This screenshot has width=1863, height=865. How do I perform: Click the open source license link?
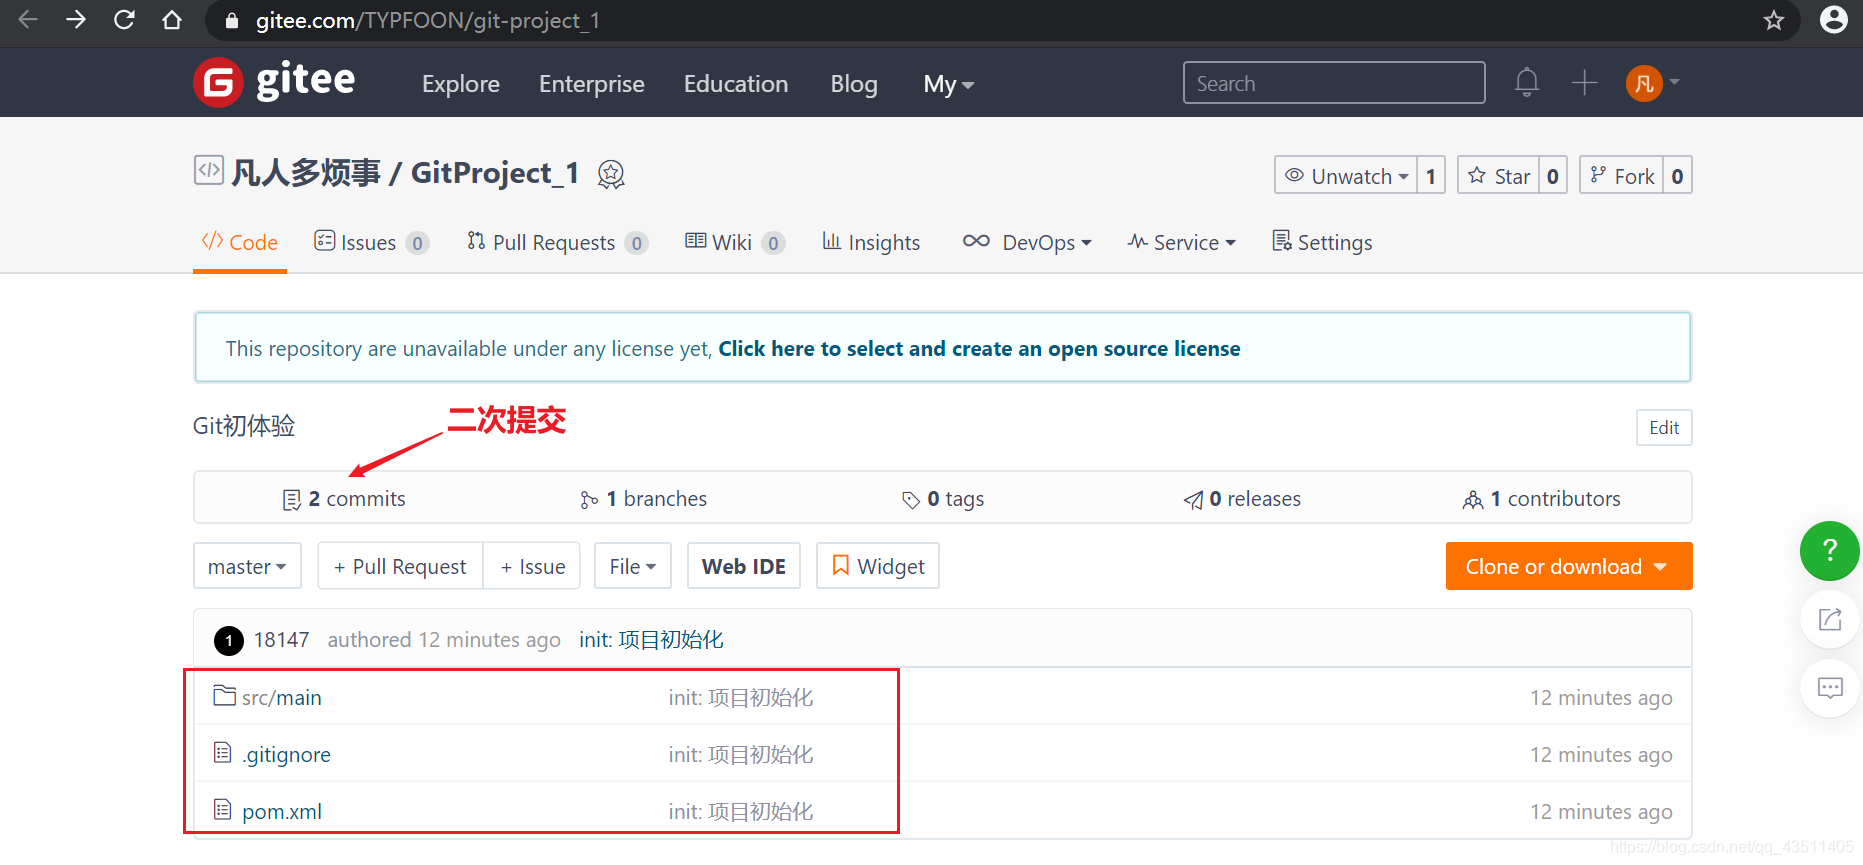click(979, 349)
